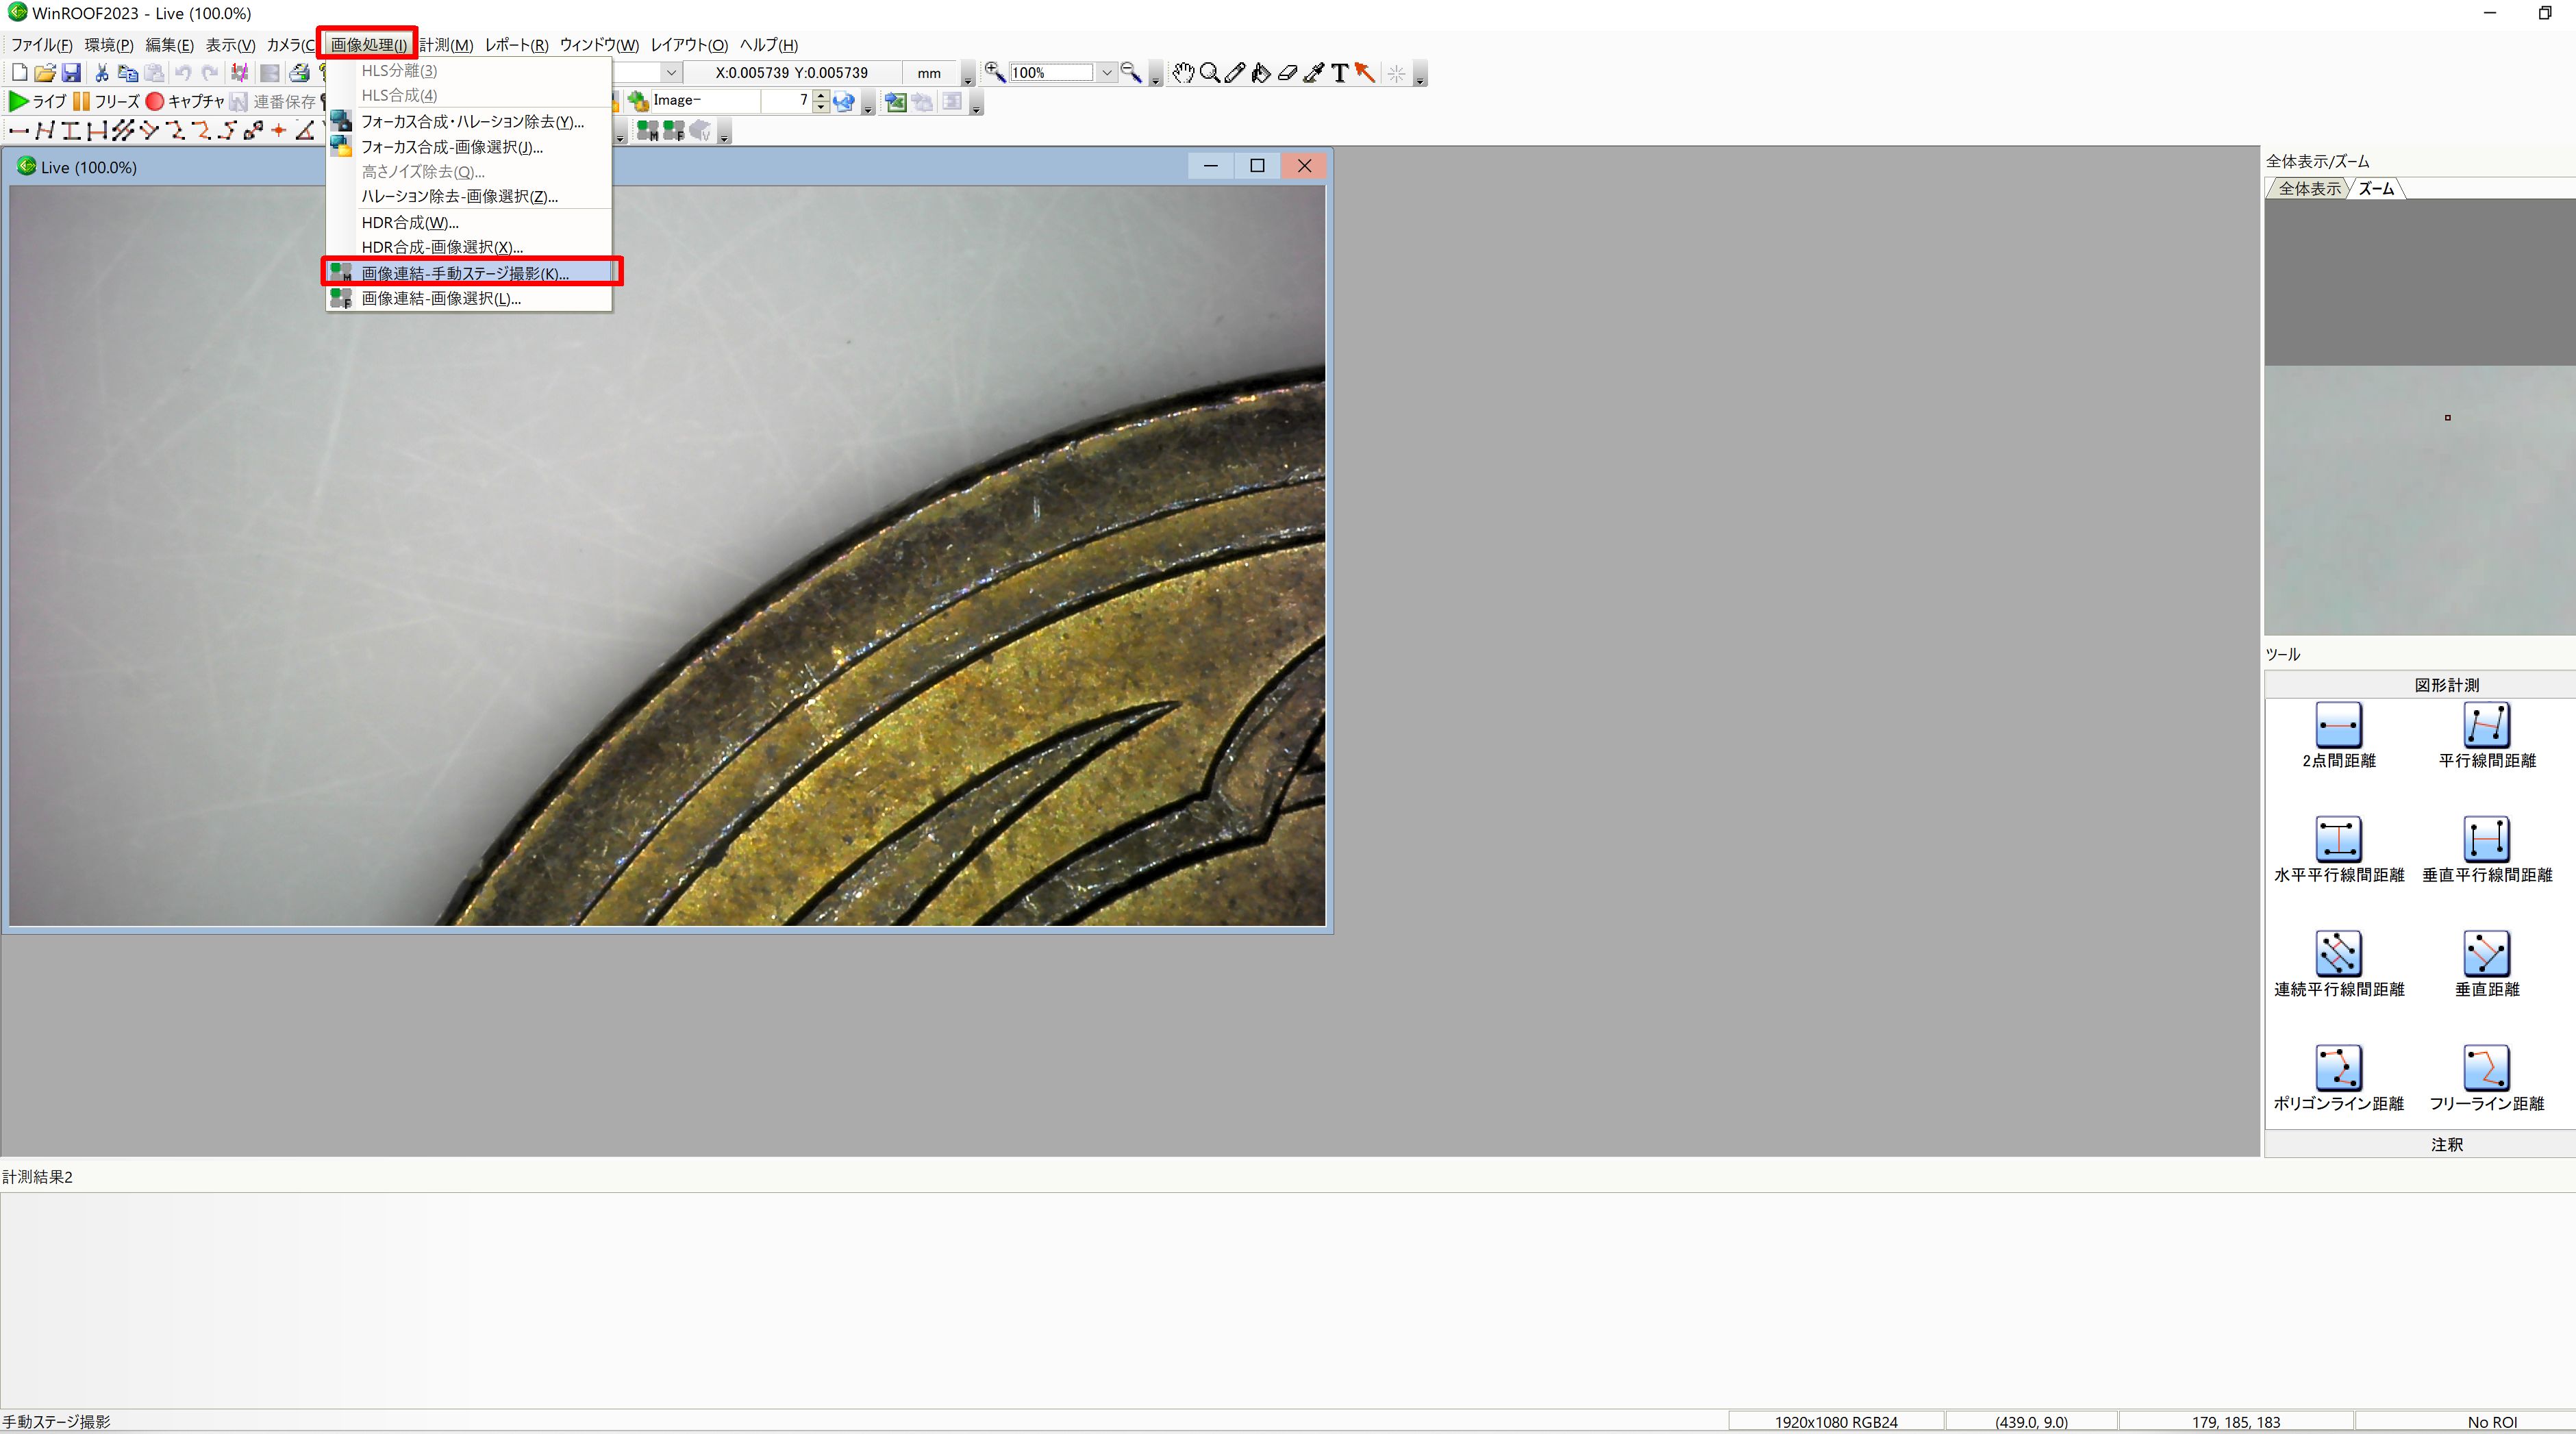The image size is (2576, 1434).
Task: Select the orange arrow annotation tool
Action: (x=1365, y=73)
